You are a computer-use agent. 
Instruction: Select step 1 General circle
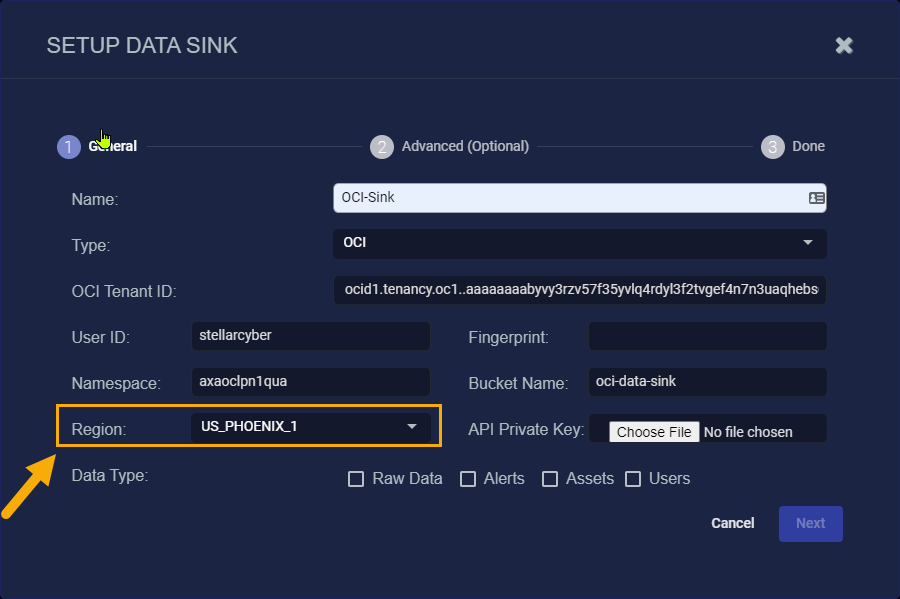pyautogui.click(x=68, y=147)
